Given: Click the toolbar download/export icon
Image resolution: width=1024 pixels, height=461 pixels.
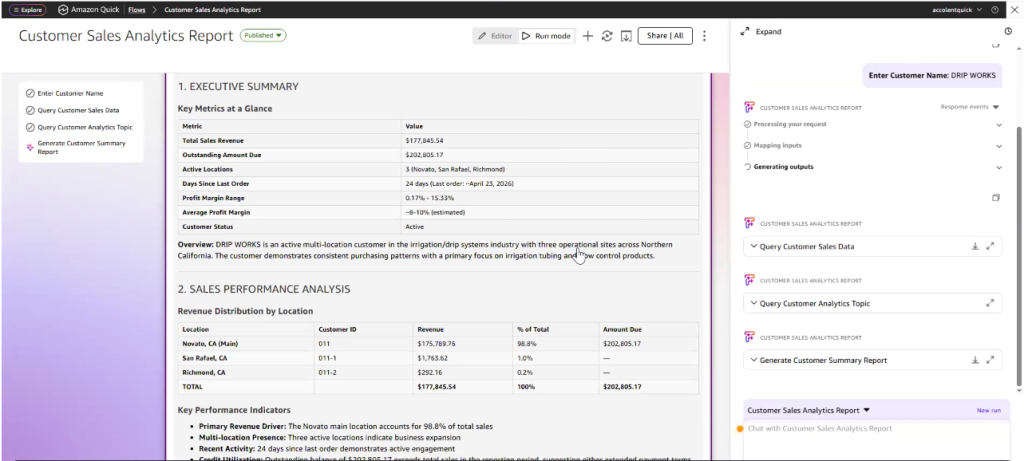Looking at the screenshot, I should tap(626, 36).
